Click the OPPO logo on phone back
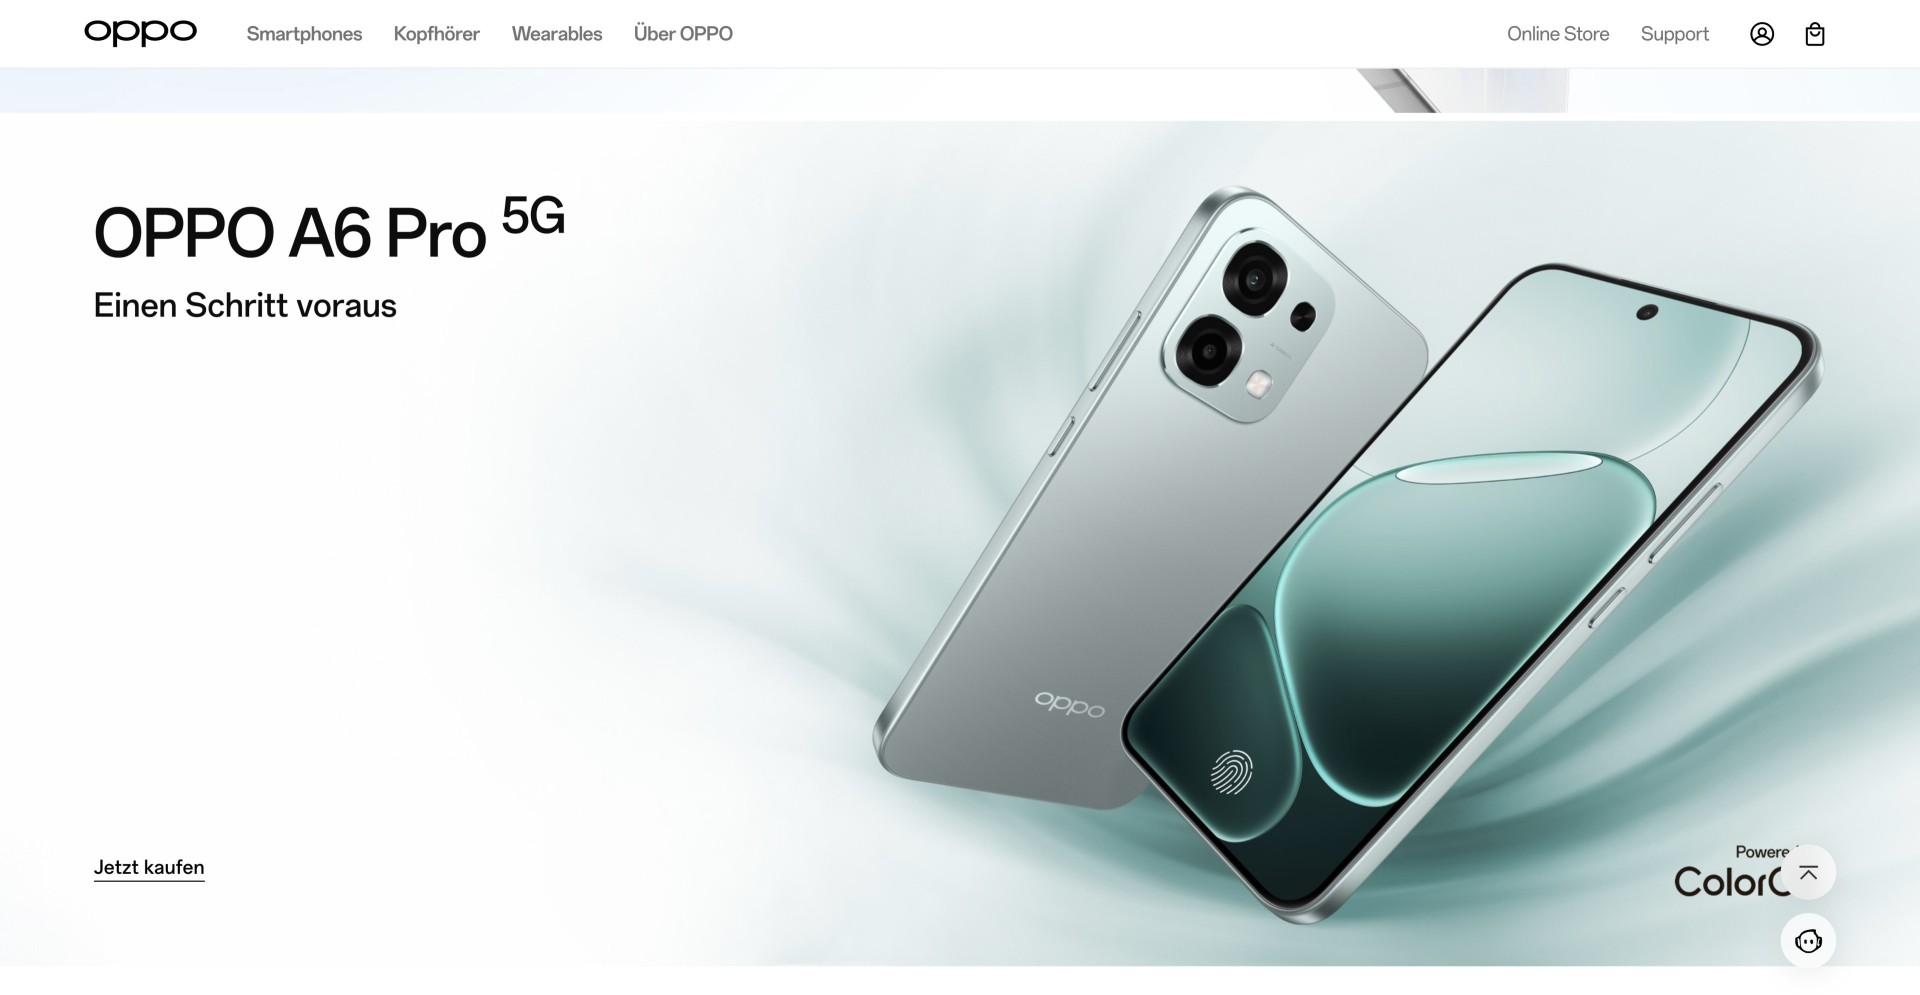The image size is (1920, 995). 1069,704
